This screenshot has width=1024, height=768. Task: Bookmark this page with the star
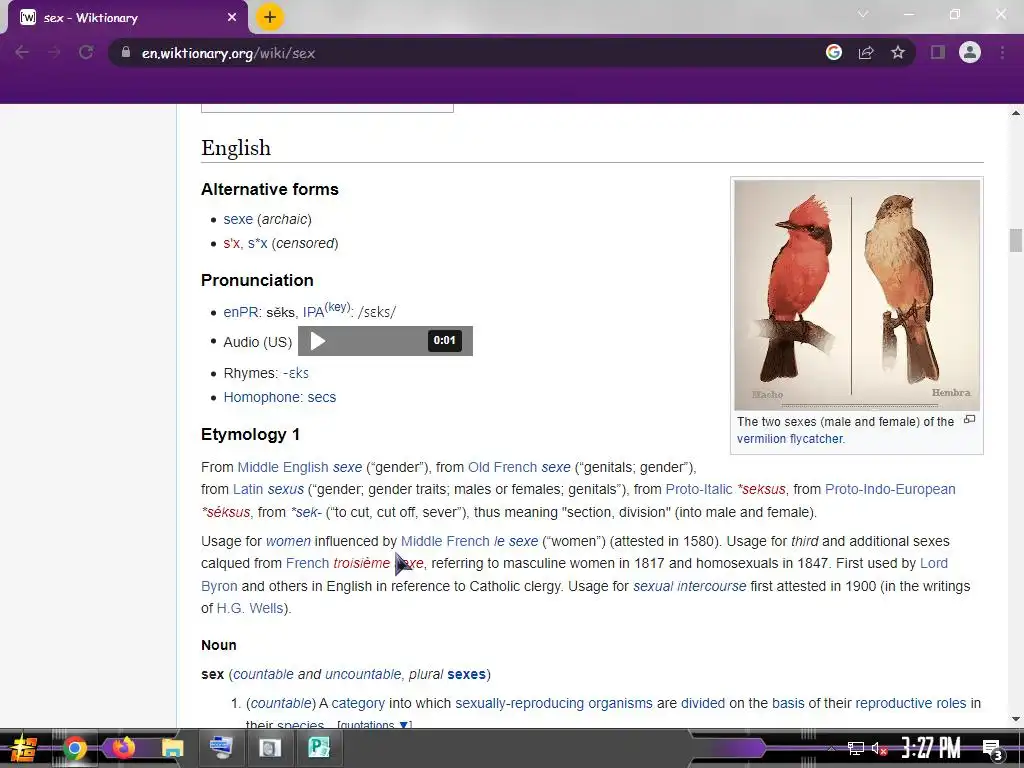898,52
